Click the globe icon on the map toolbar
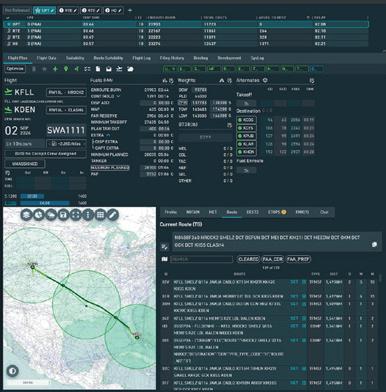 click(39, 215)
